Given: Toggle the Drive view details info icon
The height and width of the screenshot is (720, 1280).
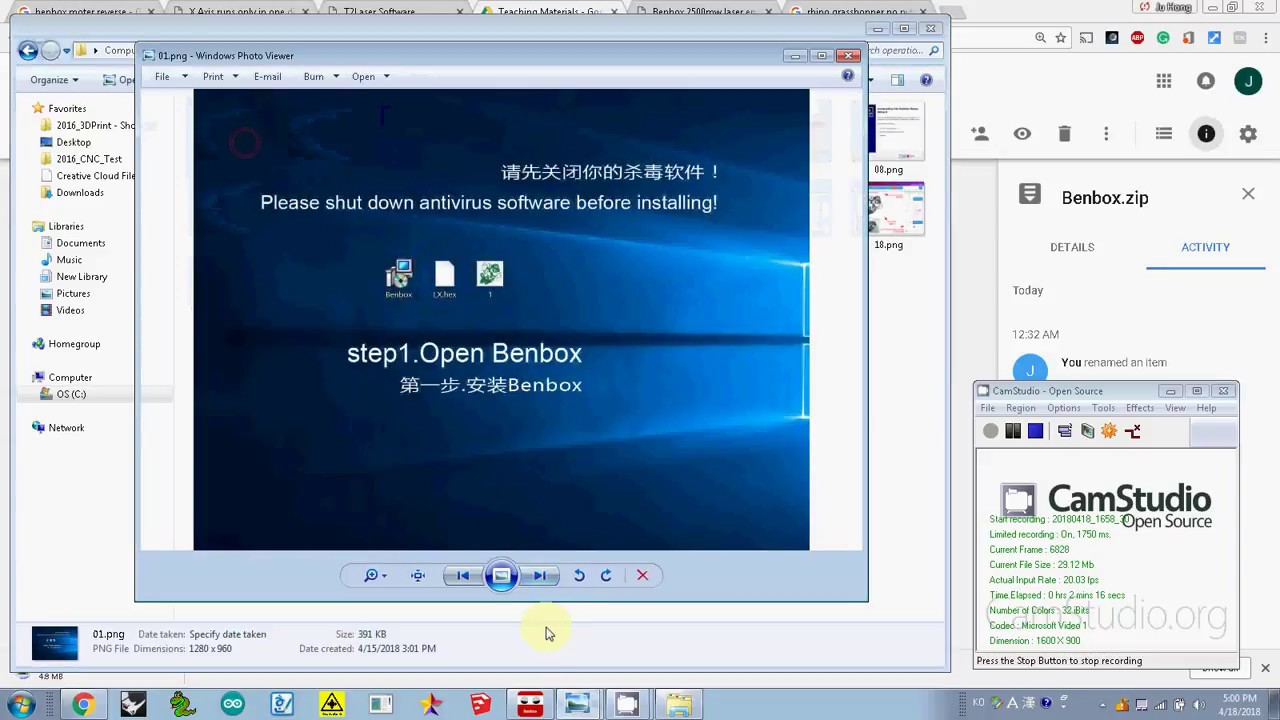Looking at the screenshot, I should tap(1206, 133).
